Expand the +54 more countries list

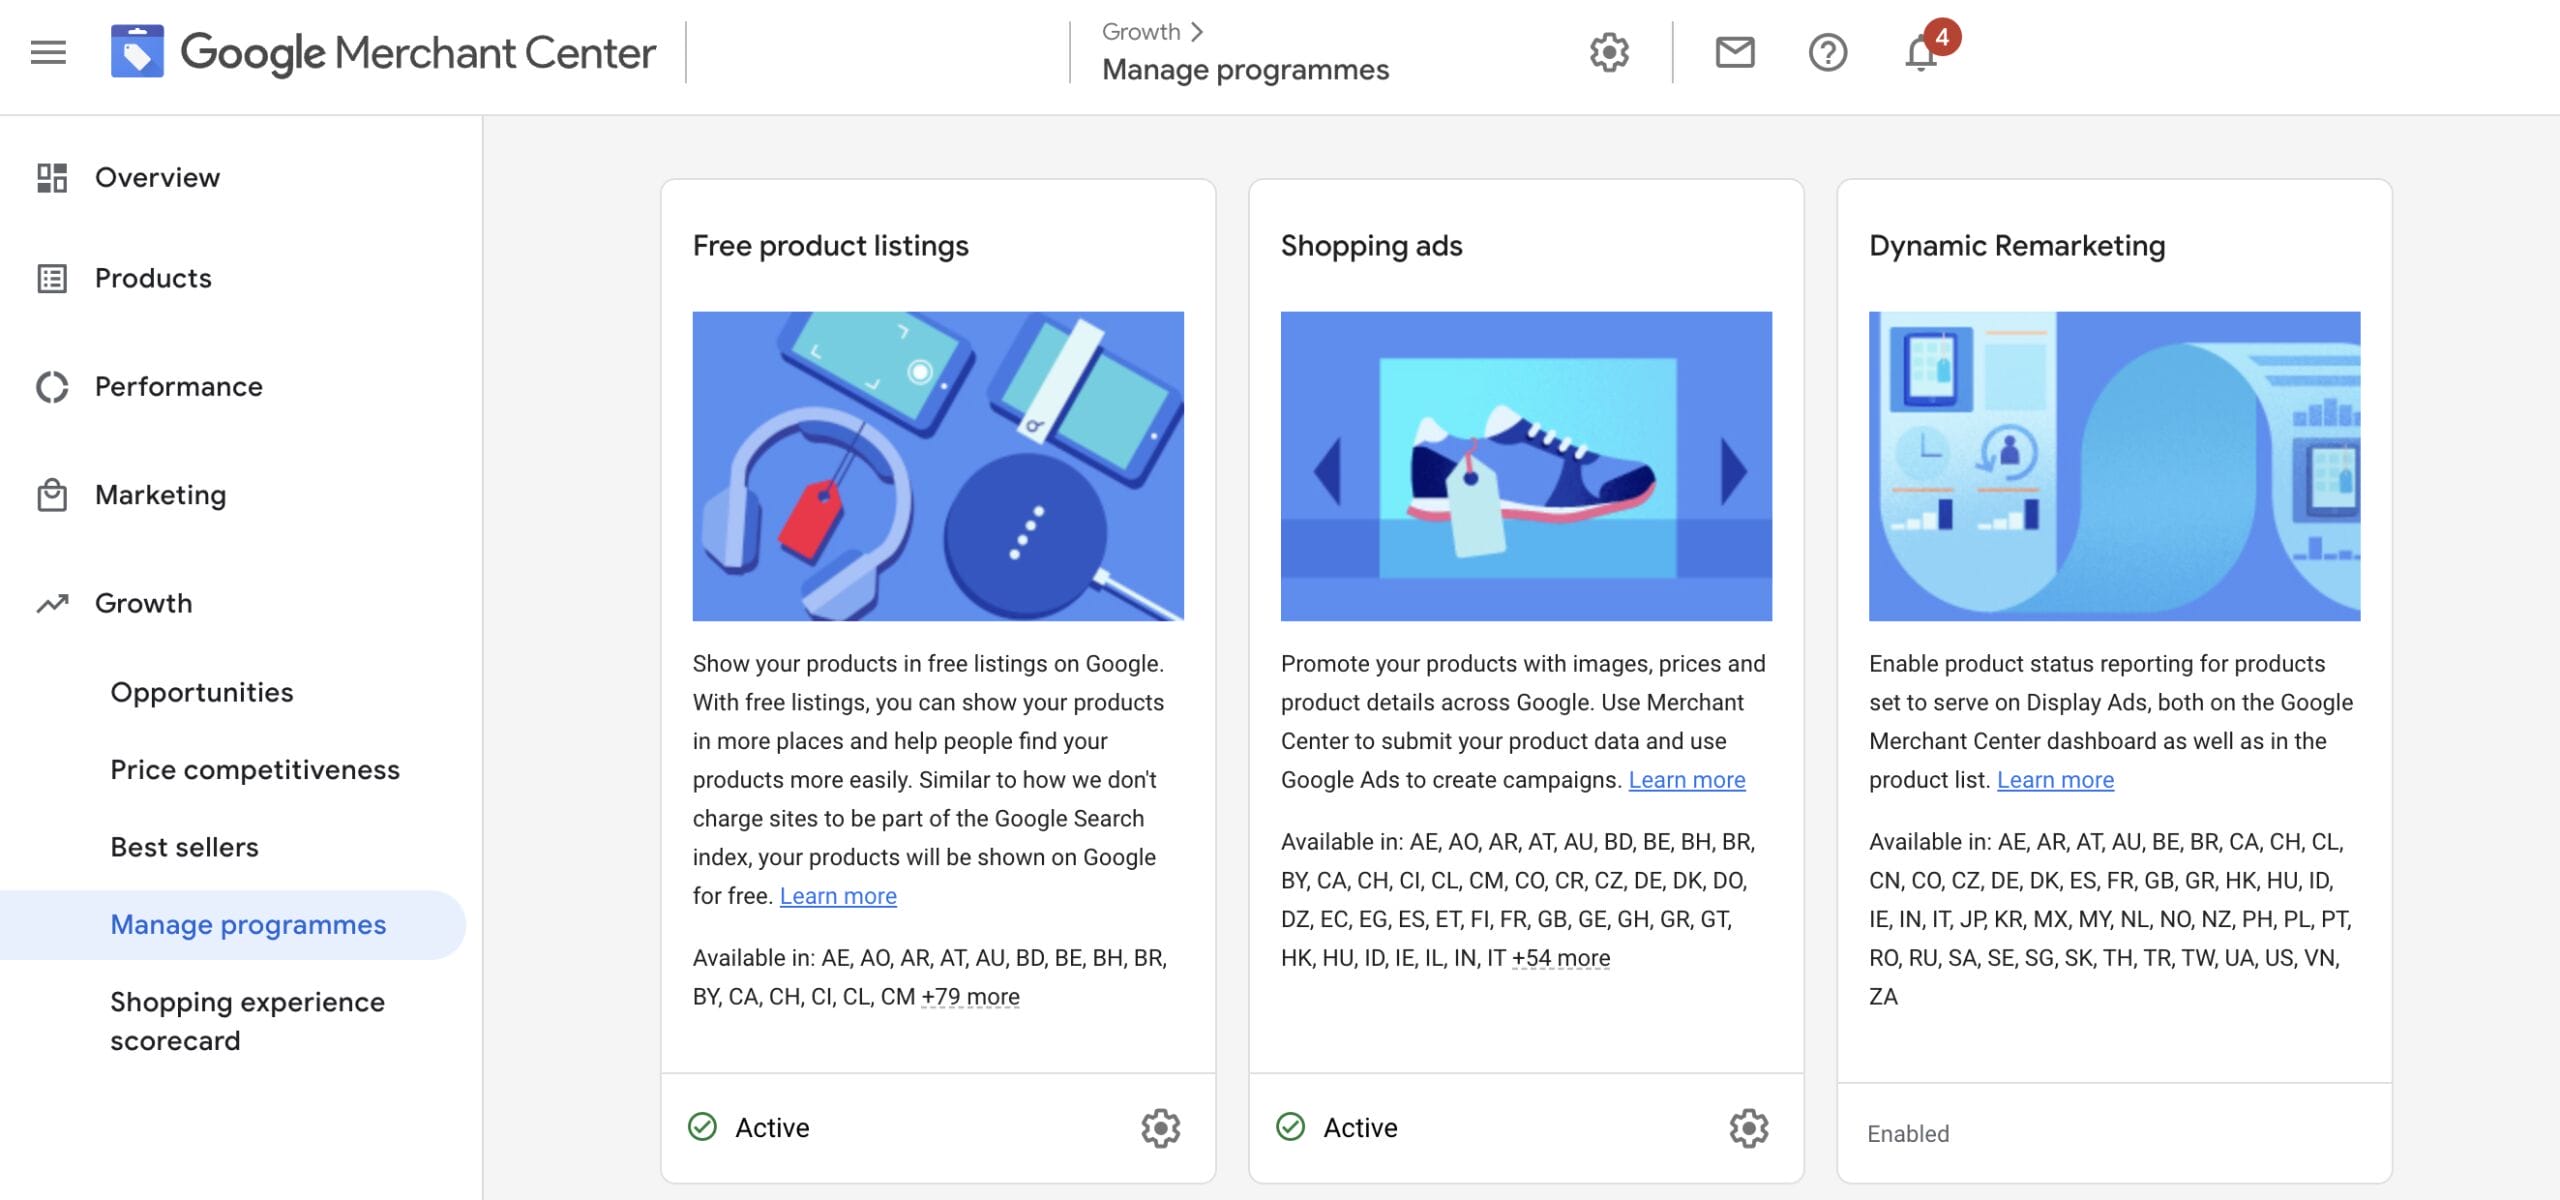pyautogui.click(x=1560, y=958)
